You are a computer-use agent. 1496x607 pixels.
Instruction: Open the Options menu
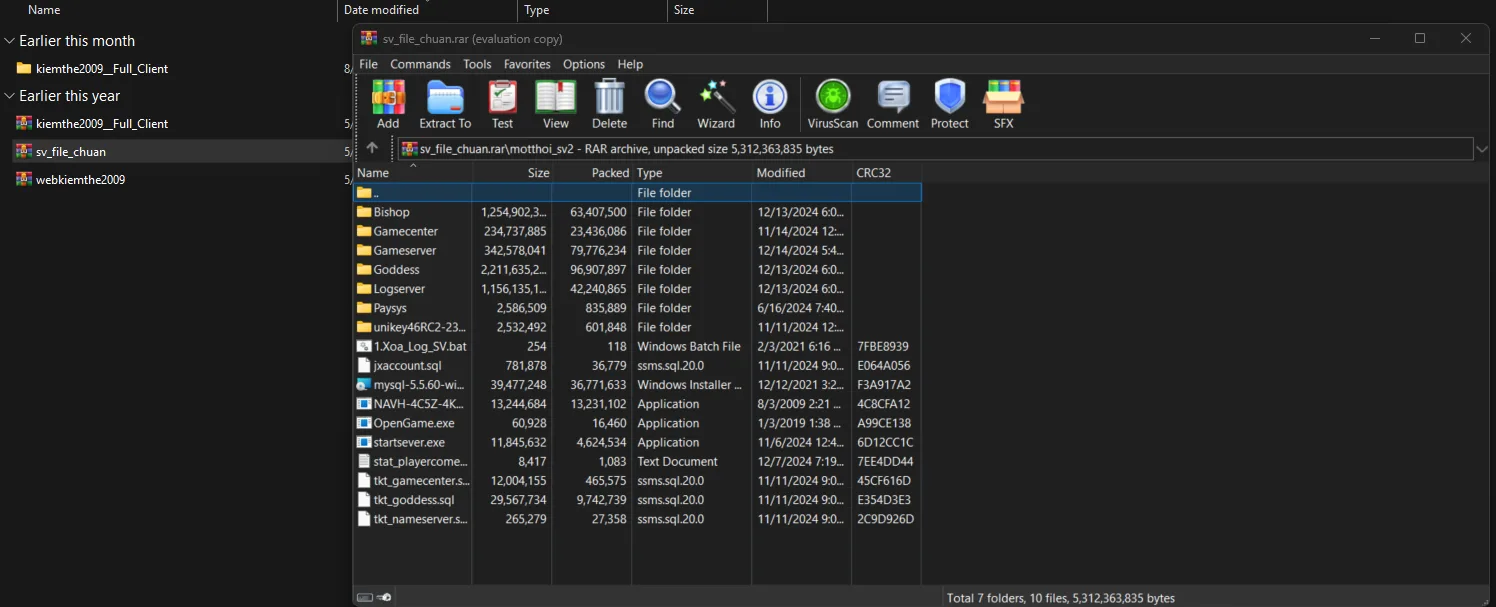click(x=584, y=64)
